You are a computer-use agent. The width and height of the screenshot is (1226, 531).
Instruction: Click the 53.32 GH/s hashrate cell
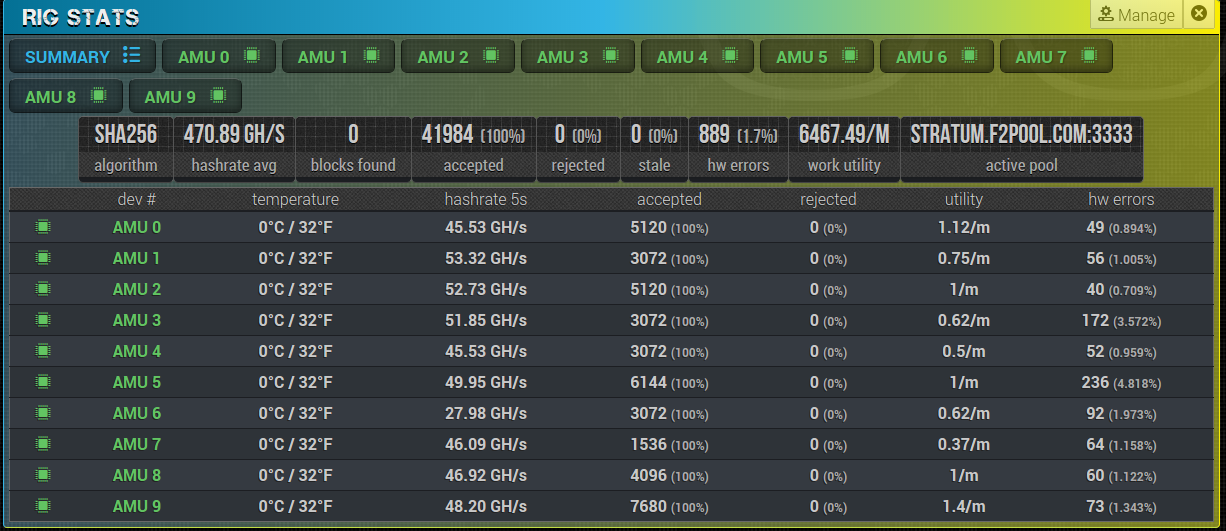[x=486, y=258]
